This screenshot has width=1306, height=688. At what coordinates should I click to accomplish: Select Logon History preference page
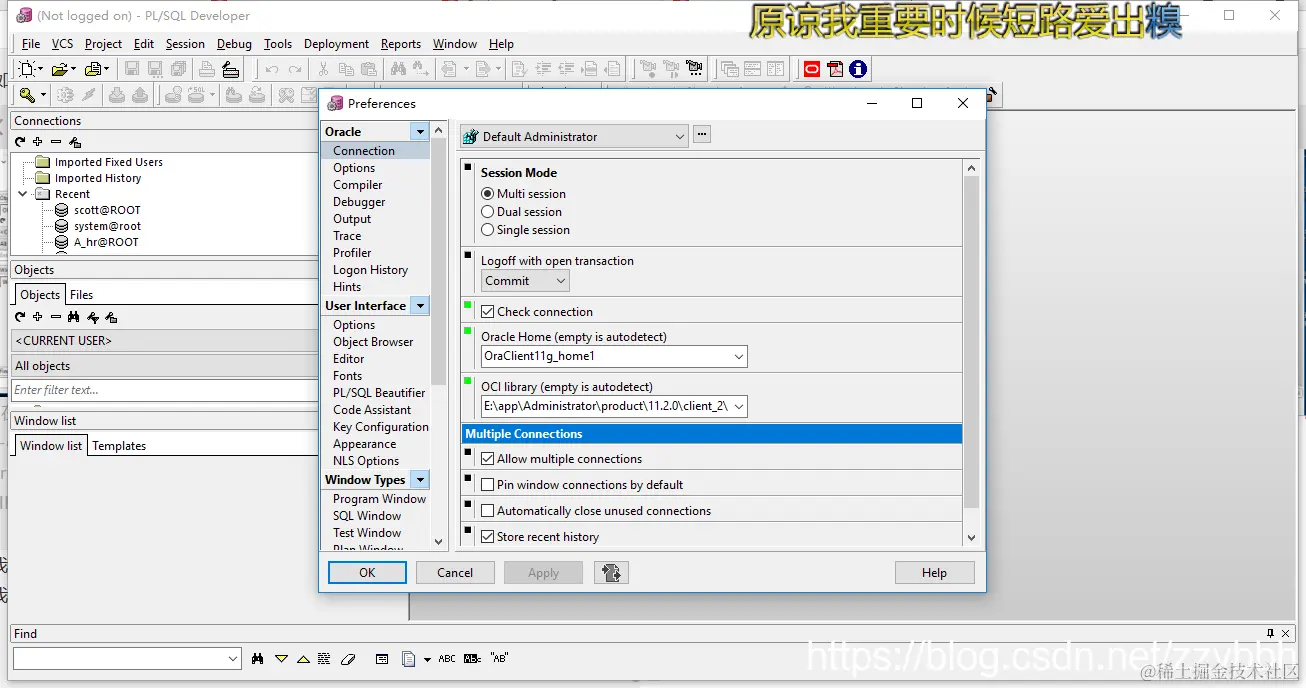(x=370, y=270)
